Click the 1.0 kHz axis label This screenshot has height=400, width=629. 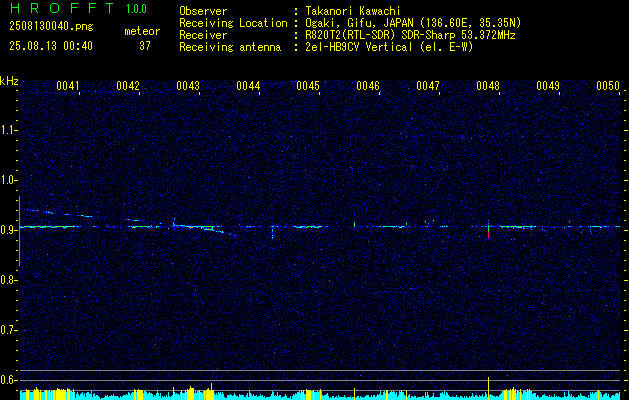pyautogui.click(x=8, y=180)
